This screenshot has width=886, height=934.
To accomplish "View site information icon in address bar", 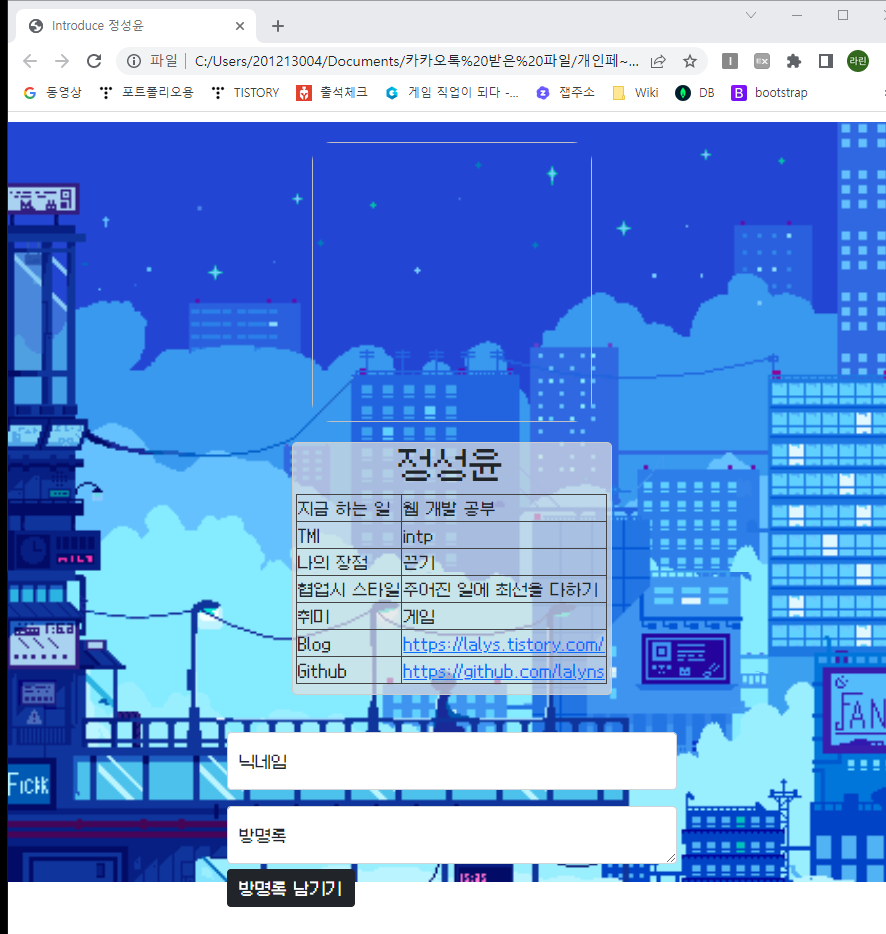I will click(134, 61).
